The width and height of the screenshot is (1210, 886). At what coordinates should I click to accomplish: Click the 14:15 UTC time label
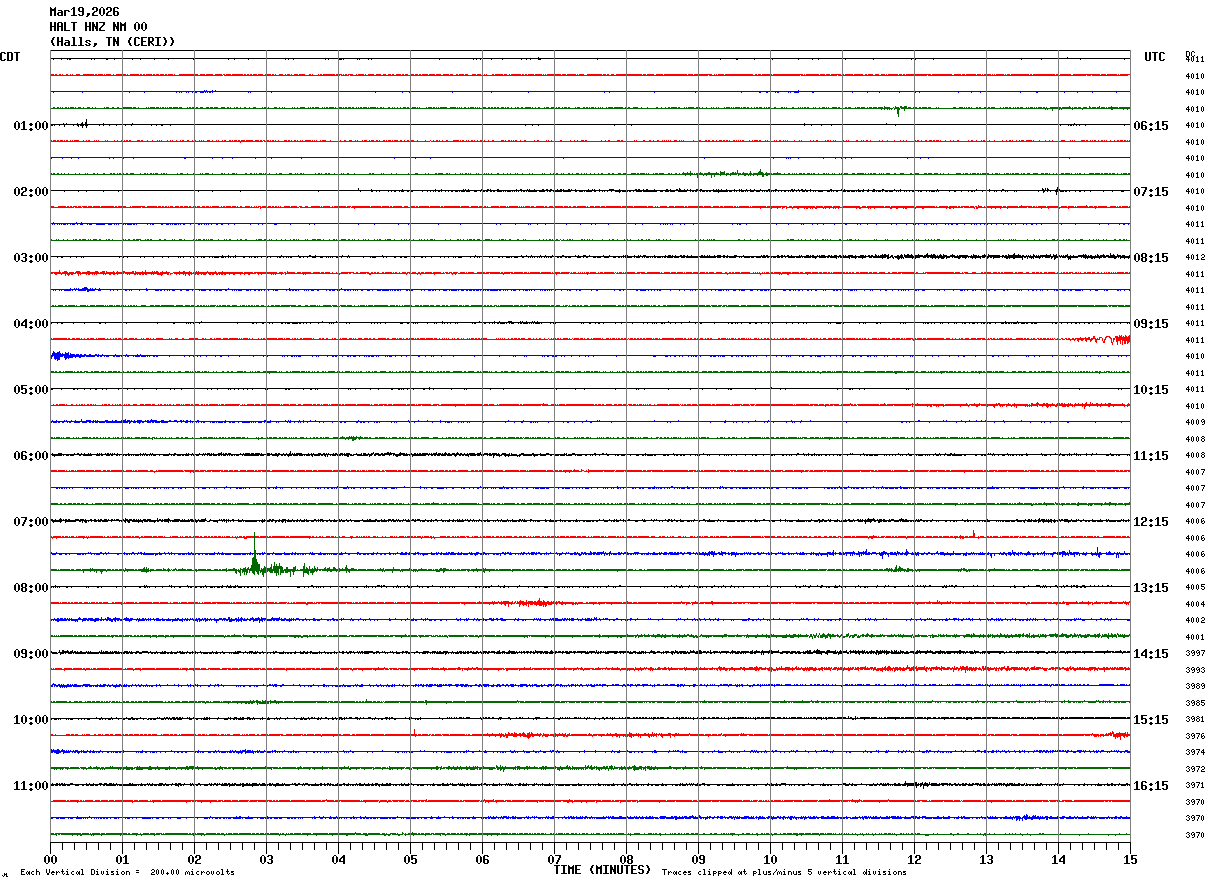pos(1151,654)
